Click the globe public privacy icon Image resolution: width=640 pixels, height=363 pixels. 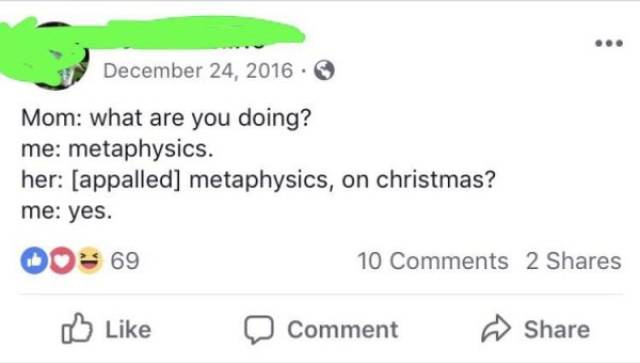324,70
